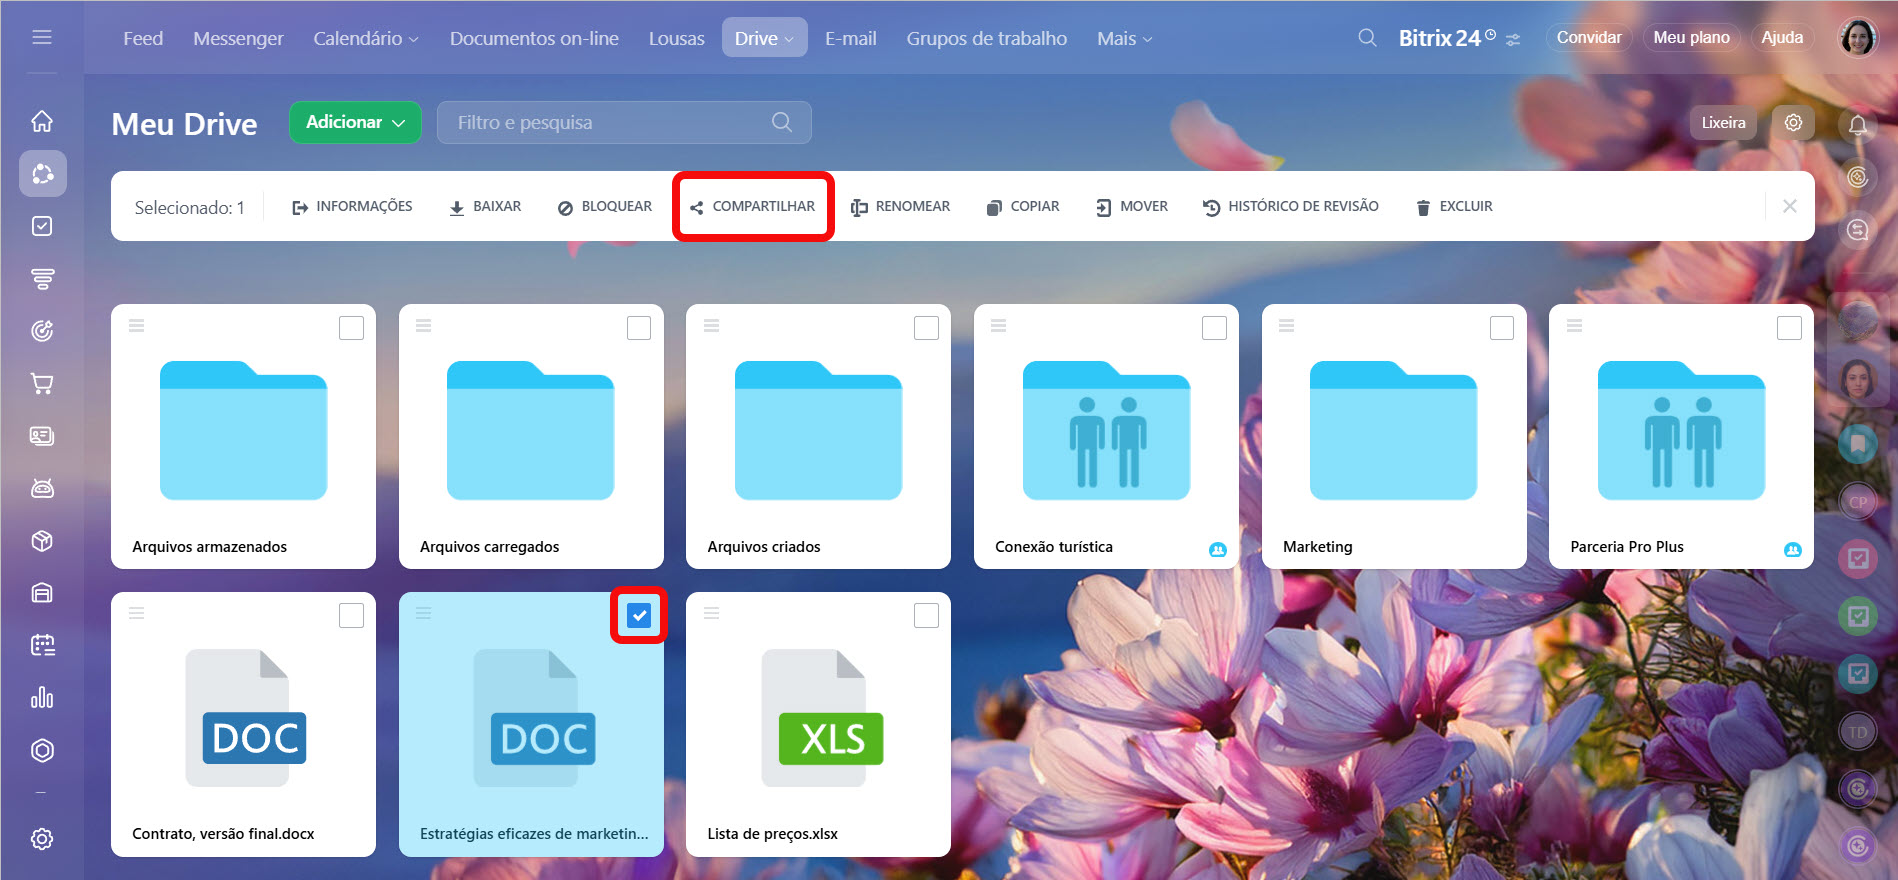1898x880 pixels.
Task: Click the Ajuda button
Action: (x=1782, y=38)
